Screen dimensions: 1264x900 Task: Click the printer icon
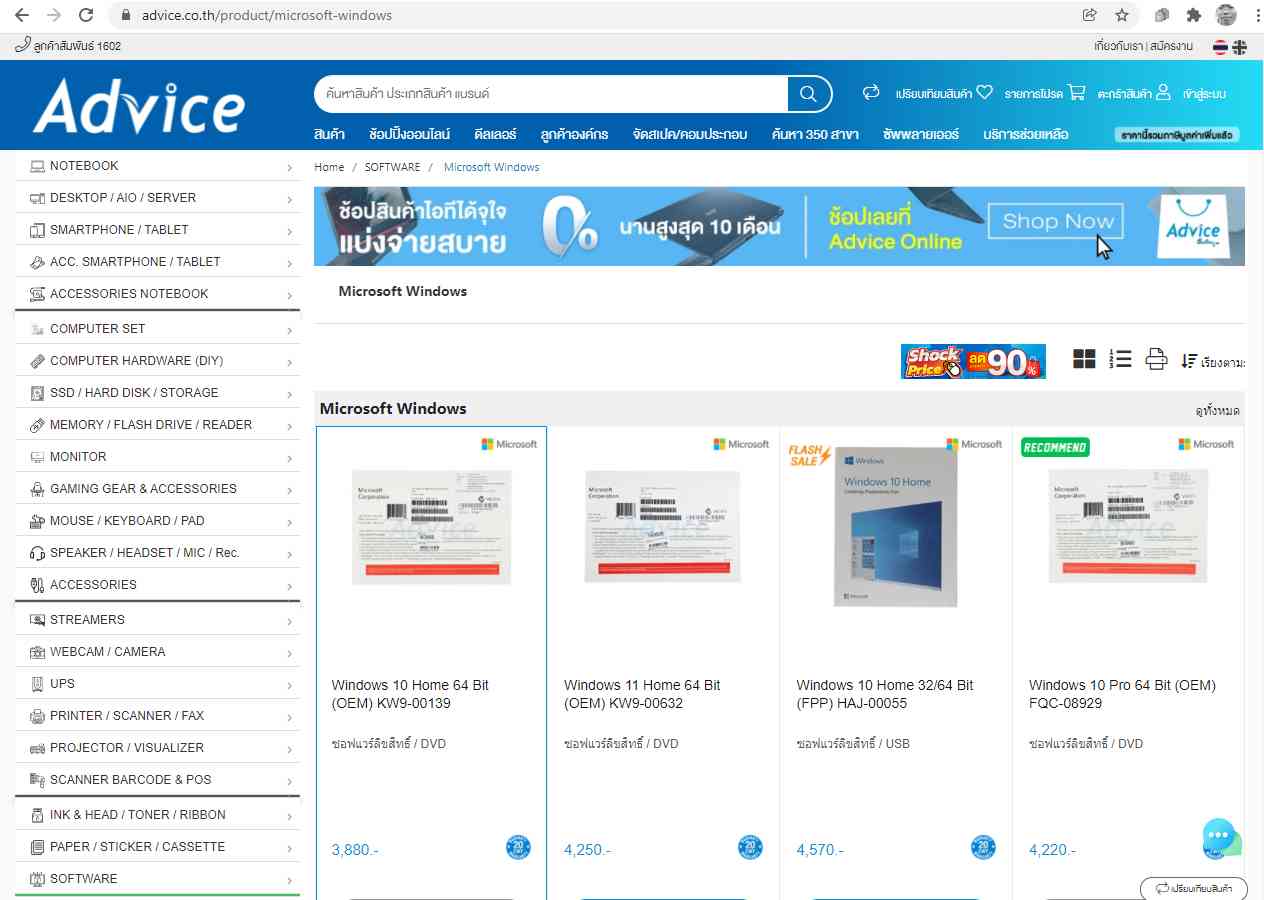1156,360
